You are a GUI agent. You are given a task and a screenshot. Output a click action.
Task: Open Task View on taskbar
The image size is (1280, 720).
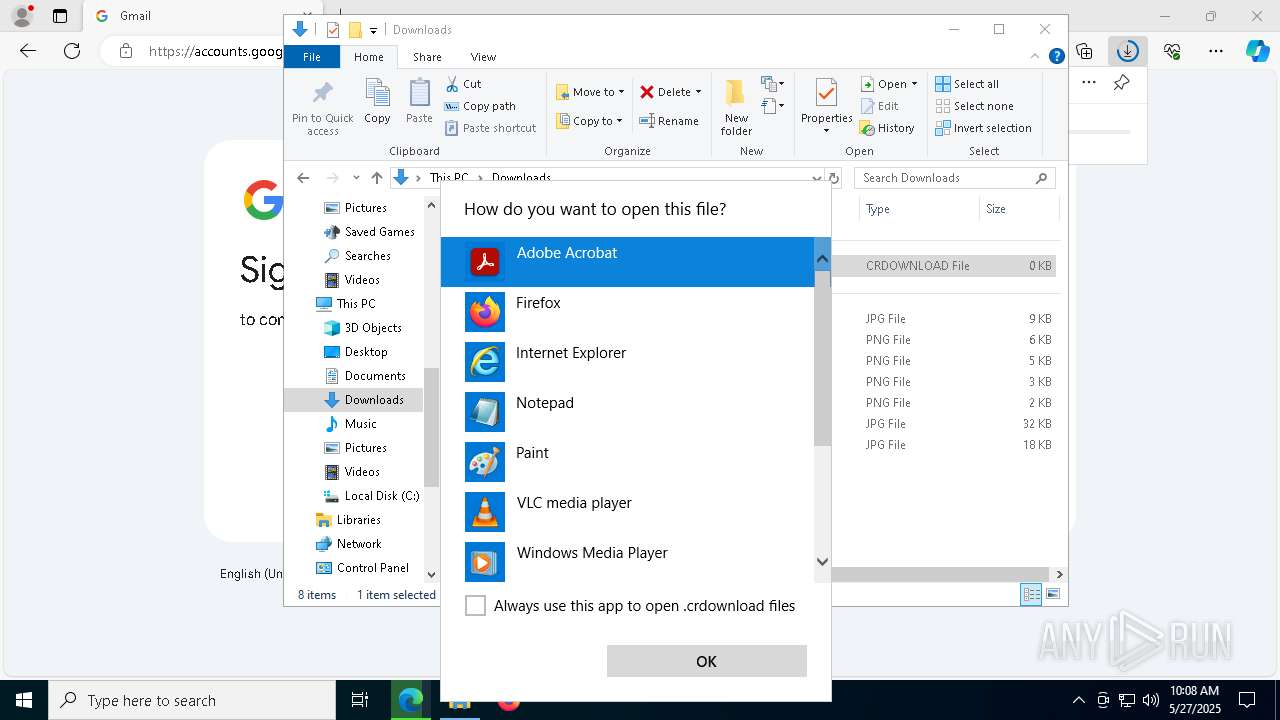point(360,700)
